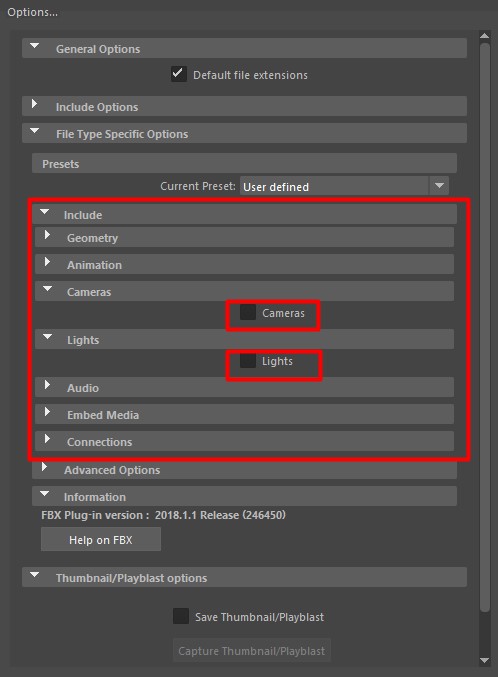Enable the Lights checkbox

248,361
